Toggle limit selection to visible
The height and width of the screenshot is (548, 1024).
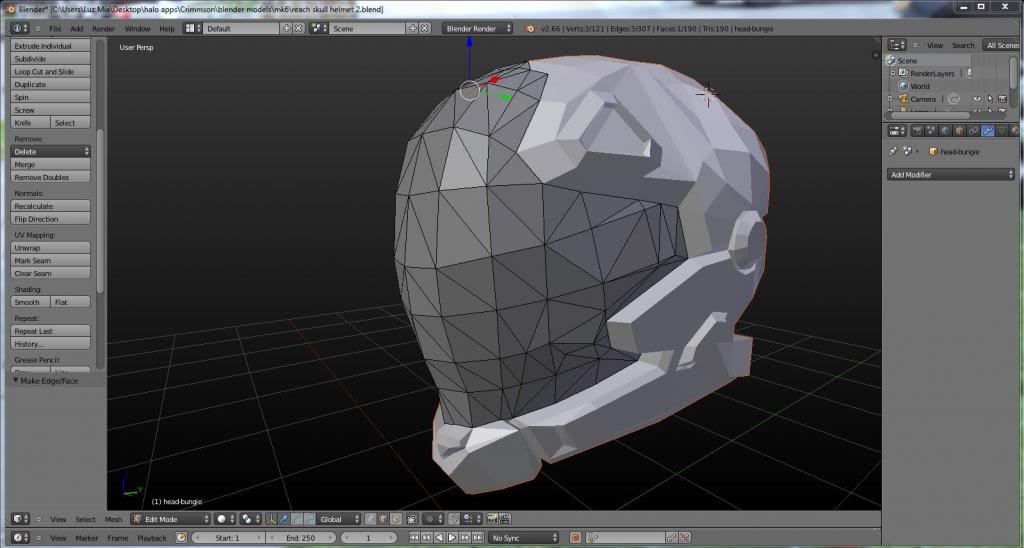coord(412,519)
